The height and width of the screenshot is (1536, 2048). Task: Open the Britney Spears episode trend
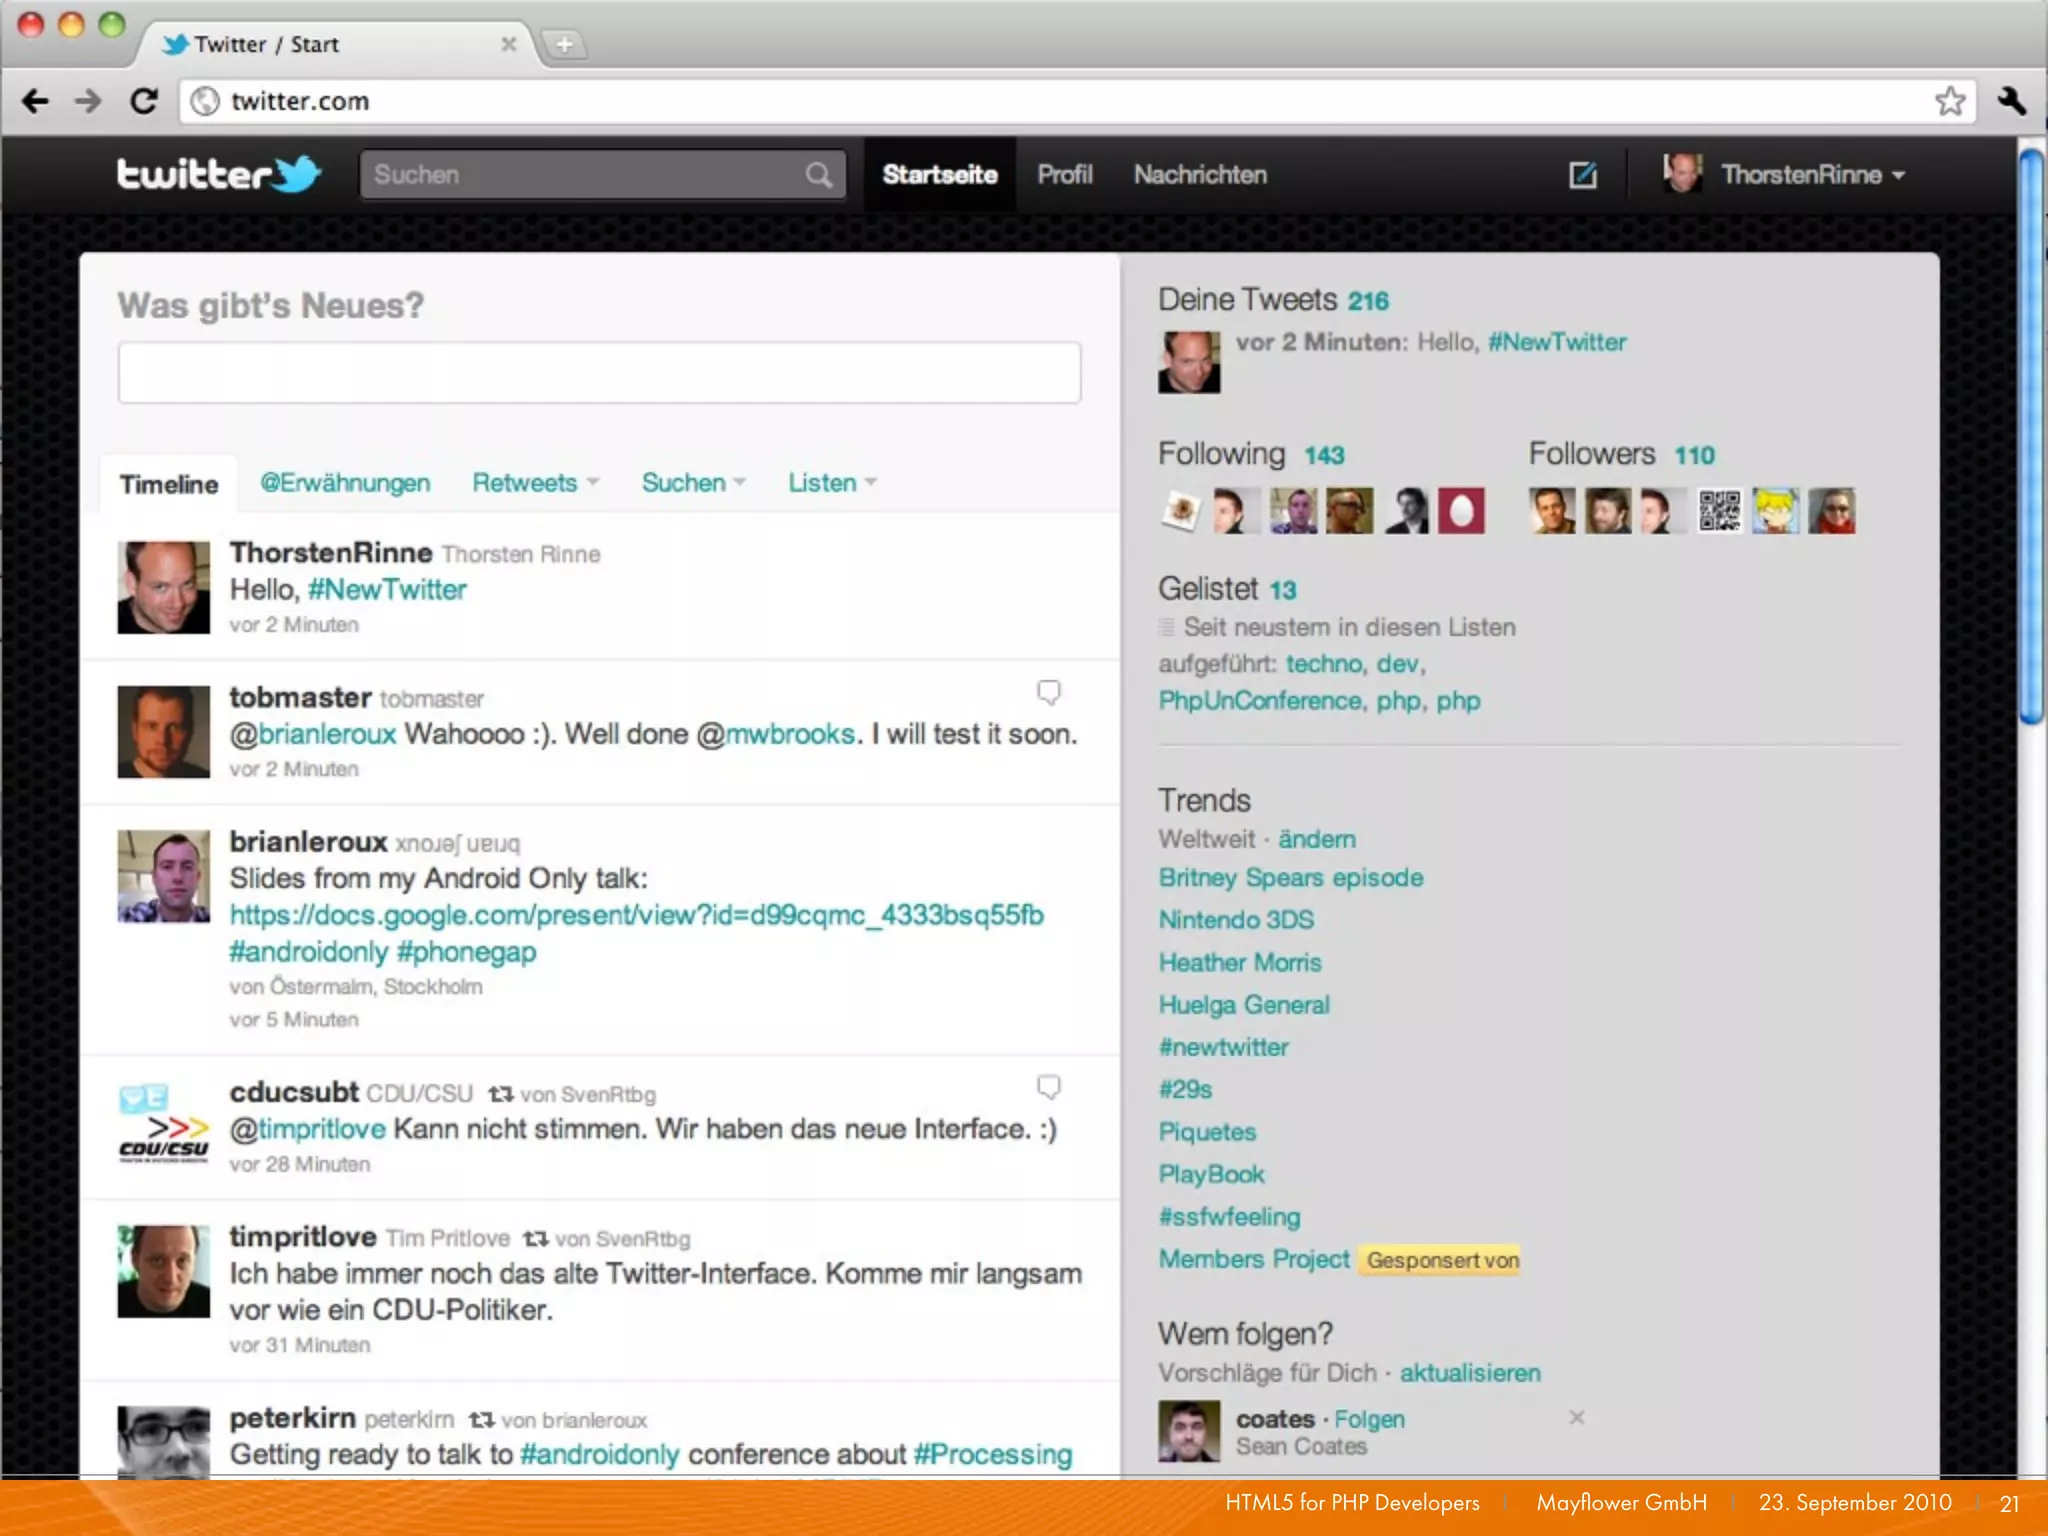pos(1291,878)
